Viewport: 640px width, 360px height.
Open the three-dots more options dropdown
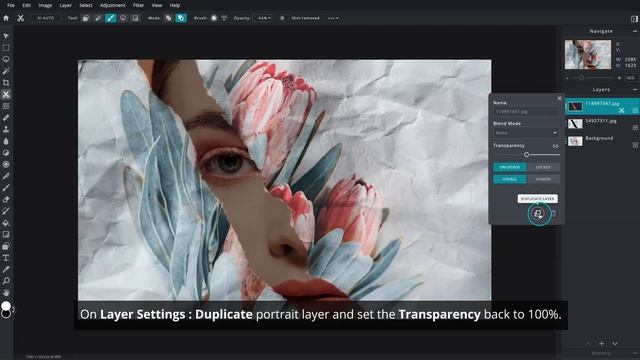coord(333,18)
